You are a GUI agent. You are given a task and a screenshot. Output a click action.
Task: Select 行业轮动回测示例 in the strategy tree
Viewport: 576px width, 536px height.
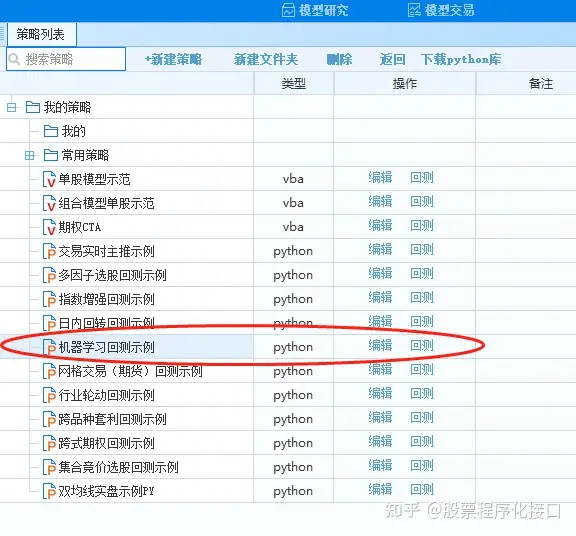click(x=107, y=395)
